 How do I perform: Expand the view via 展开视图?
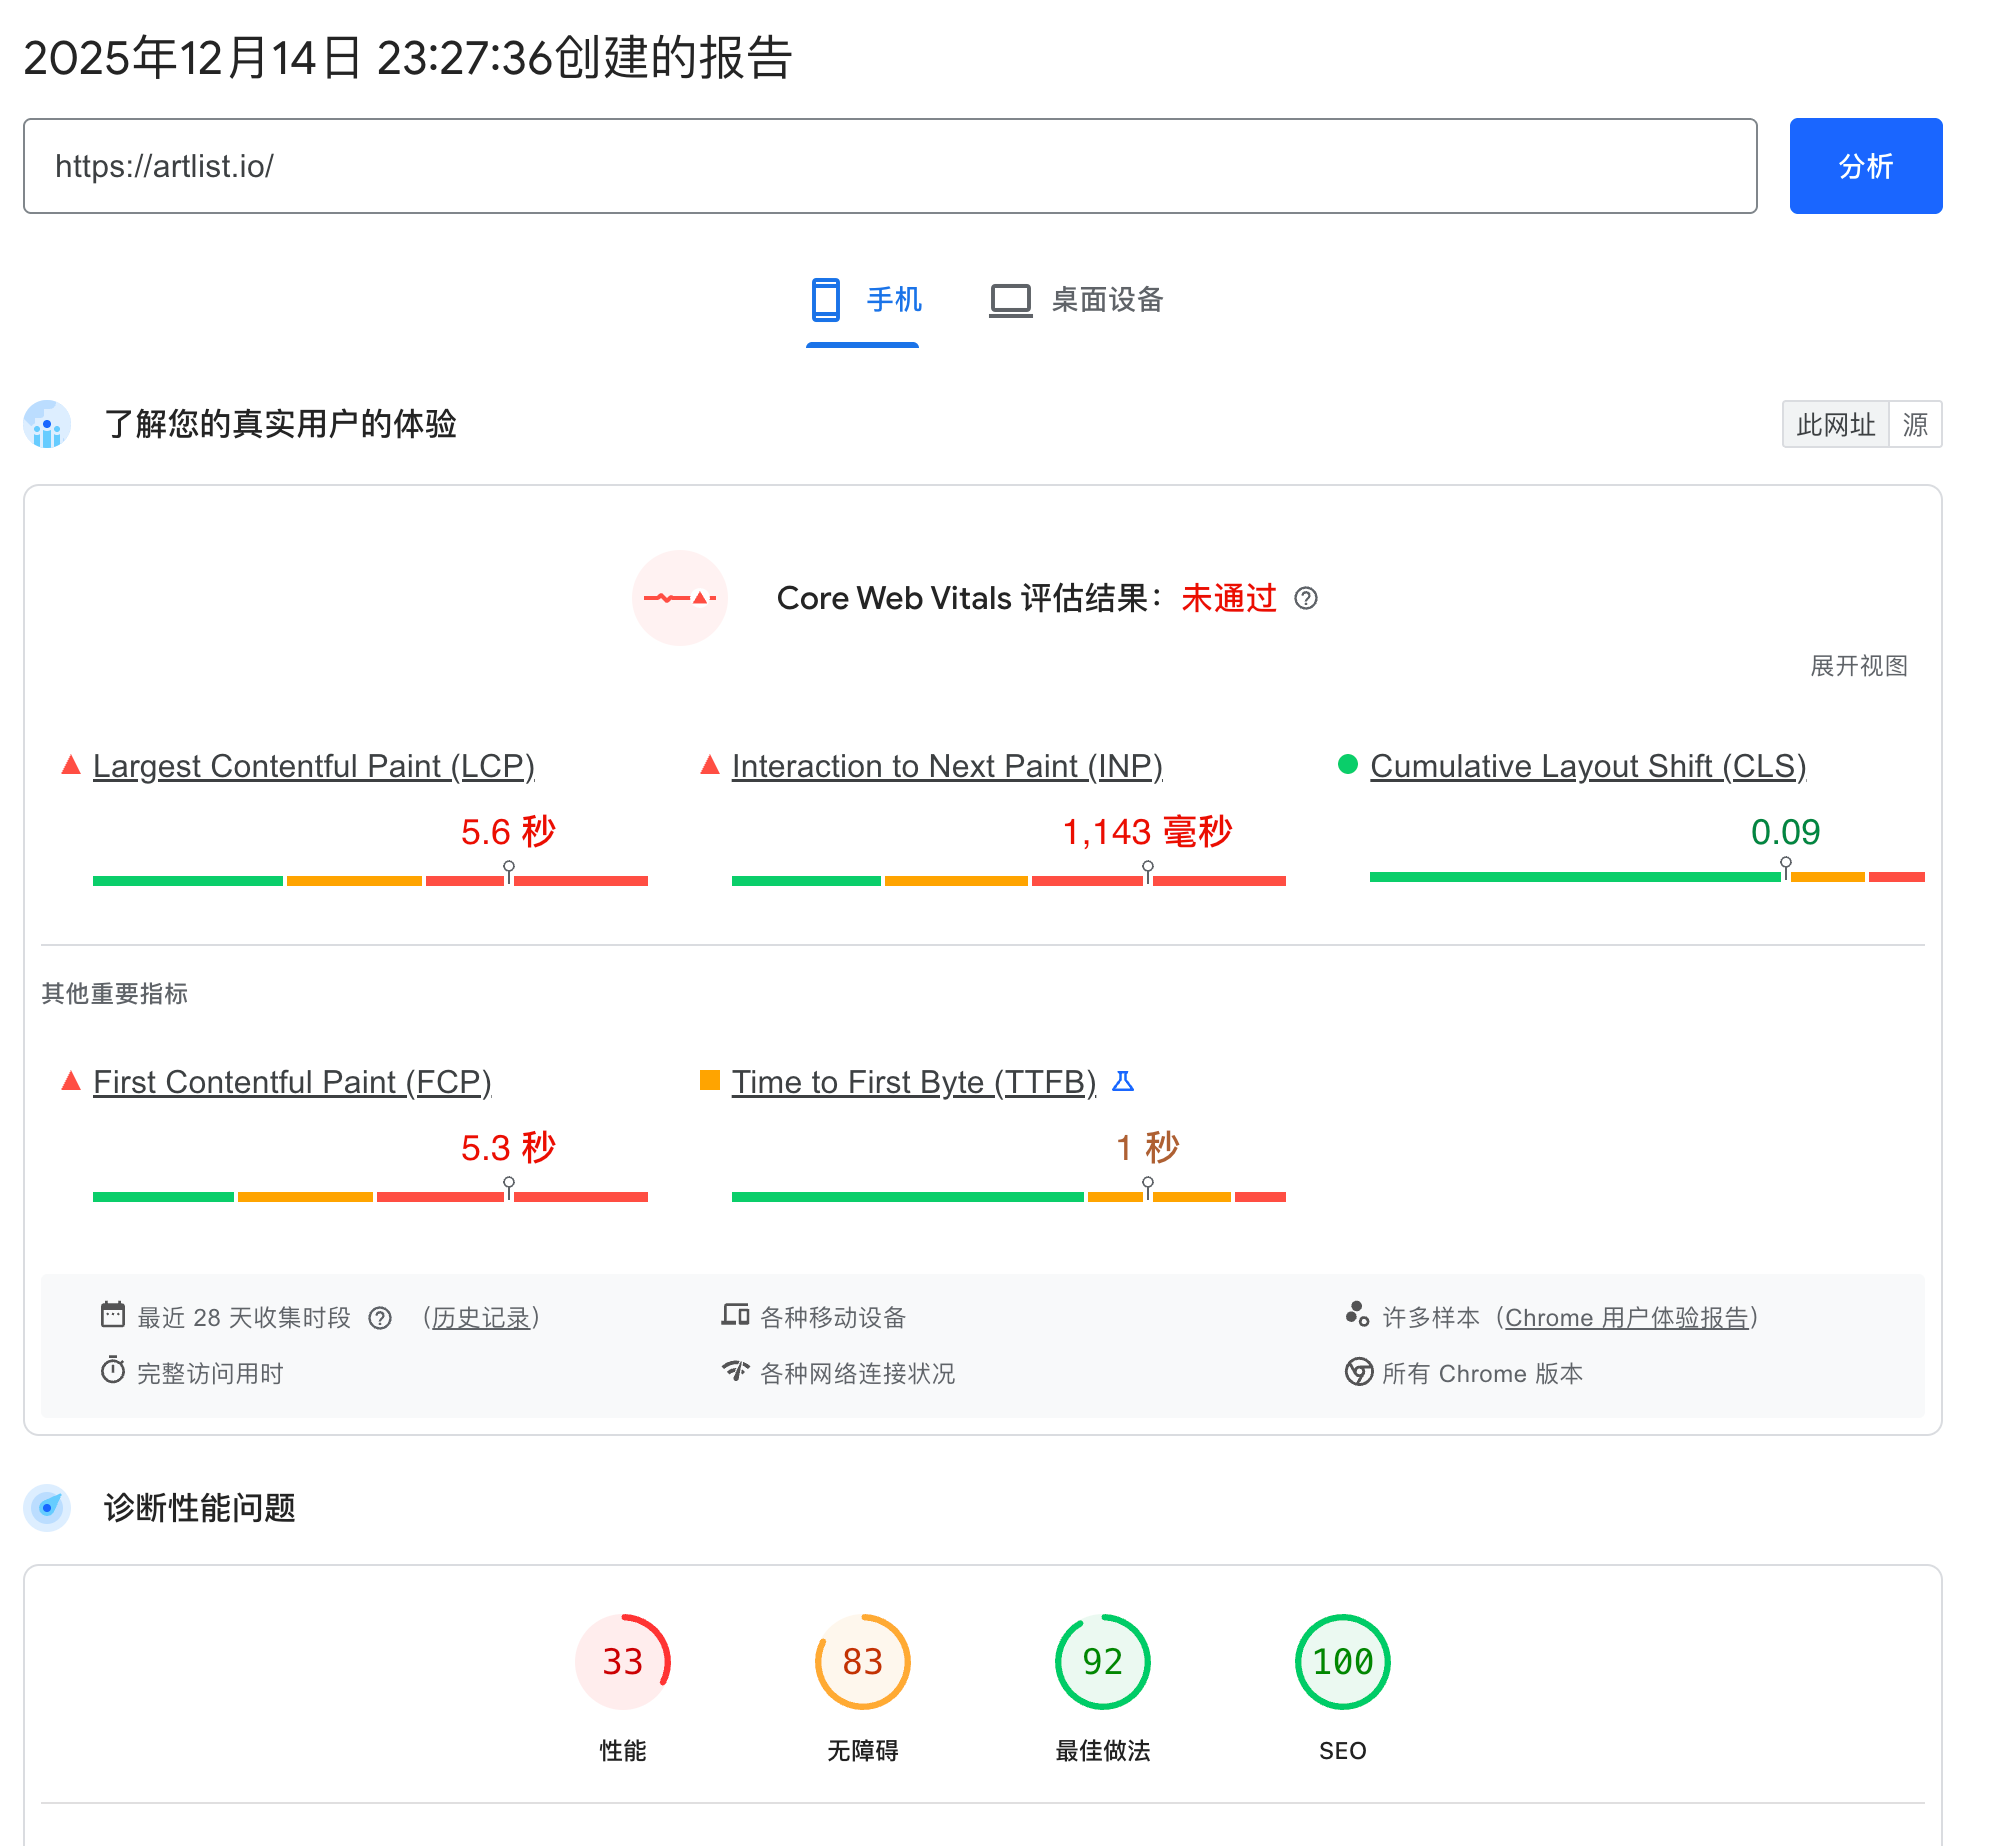pos(1859,666)
